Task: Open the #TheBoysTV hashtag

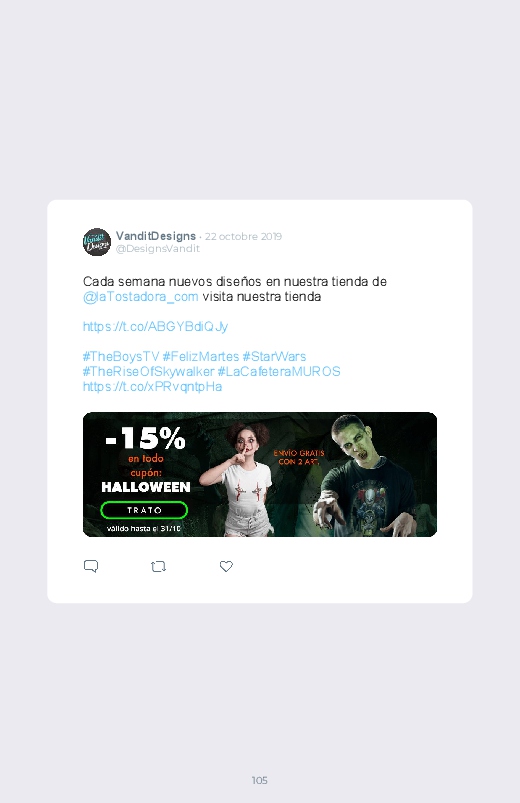Action: (x=121, y=356)
